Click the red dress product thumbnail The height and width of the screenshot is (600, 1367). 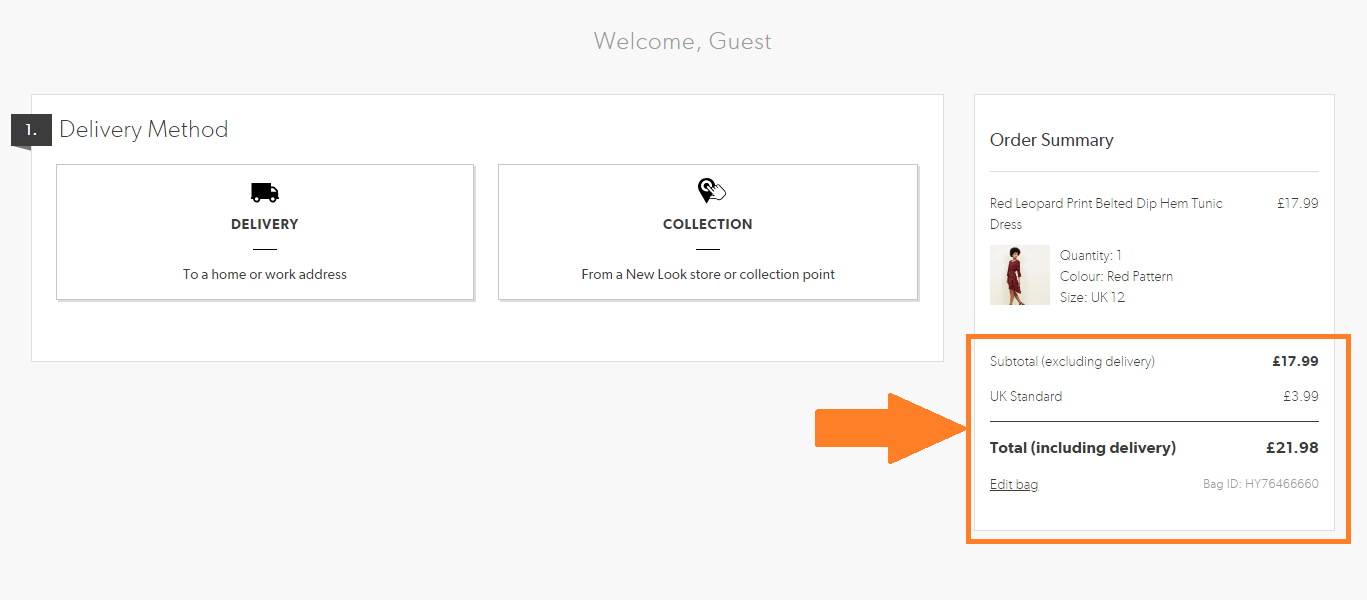pyautogui.click(x=1020, y=275)
